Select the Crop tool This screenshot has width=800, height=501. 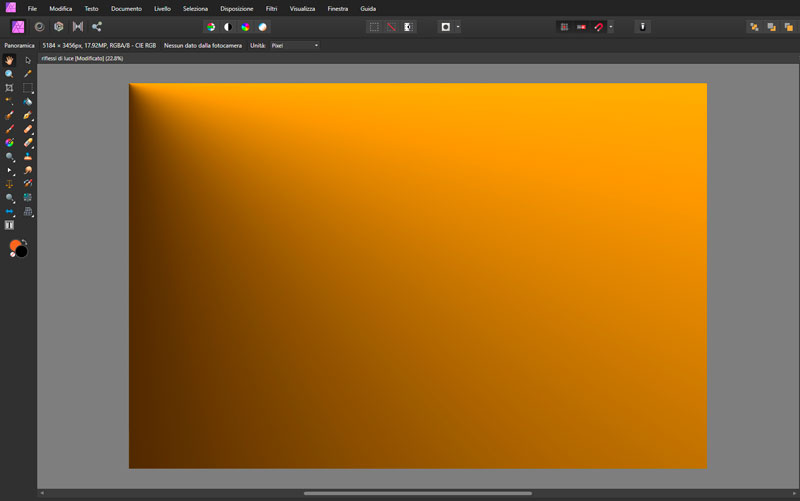9,88
